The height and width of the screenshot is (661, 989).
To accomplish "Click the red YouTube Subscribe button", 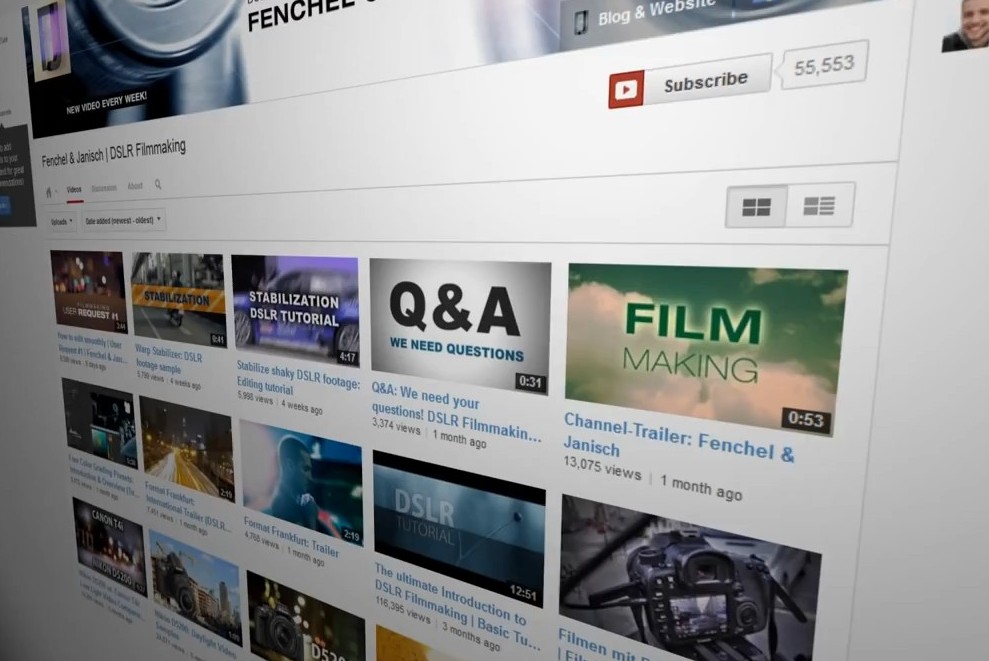I will tap(689, 83).
